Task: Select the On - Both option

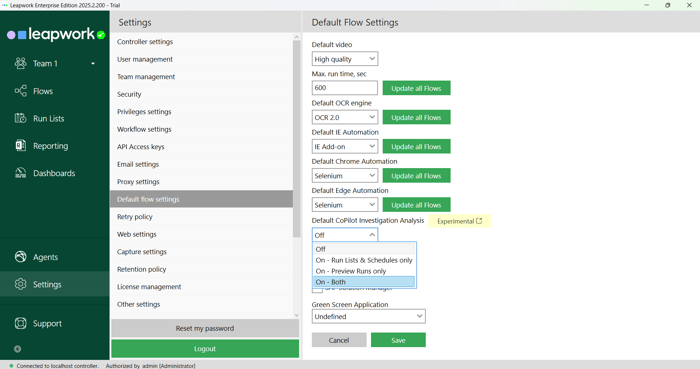Action: [x=364, y=282]
